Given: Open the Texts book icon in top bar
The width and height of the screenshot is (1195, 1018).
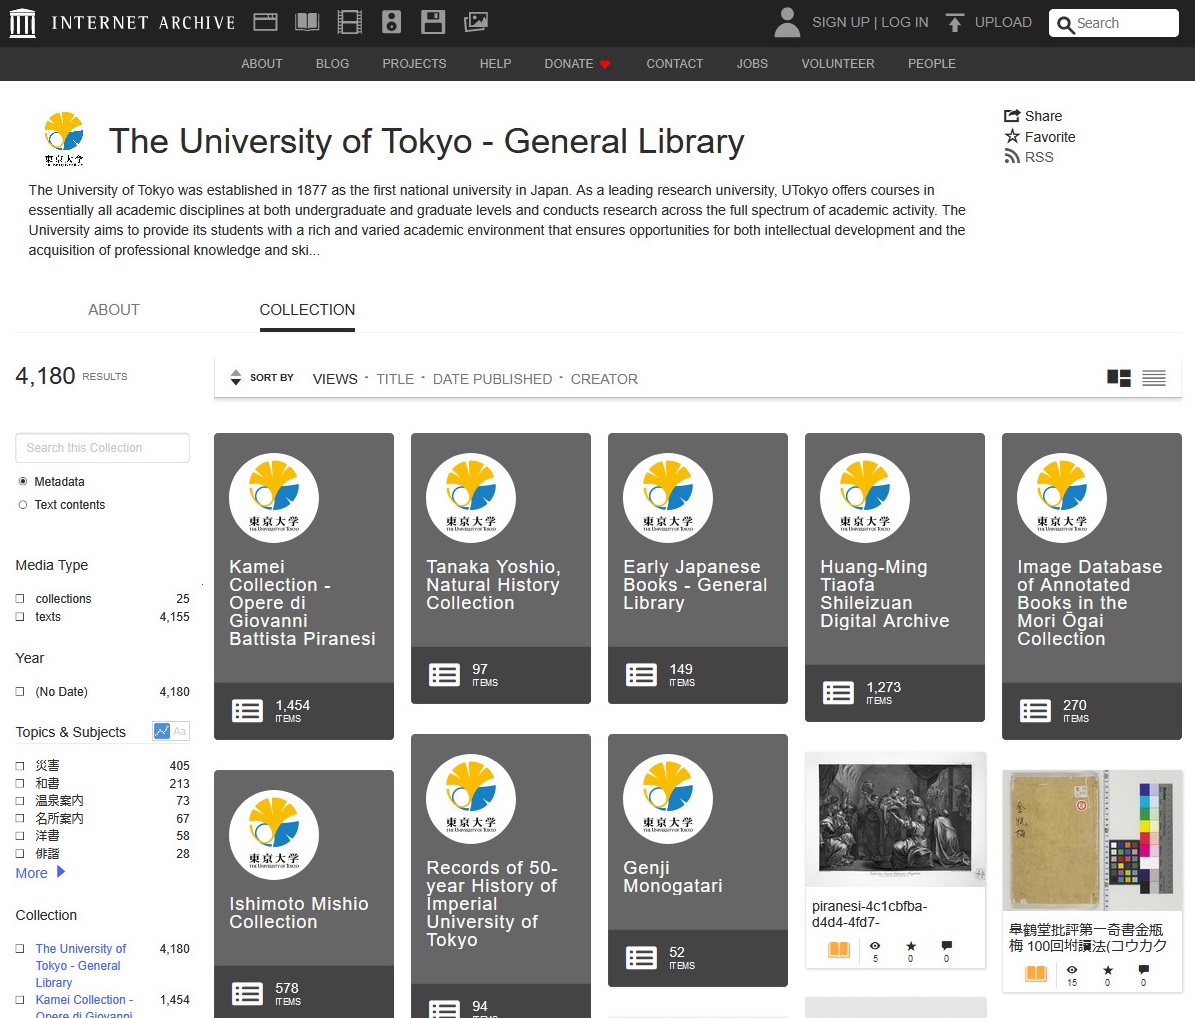Looking at the screenshot, I should coord(307,22).
